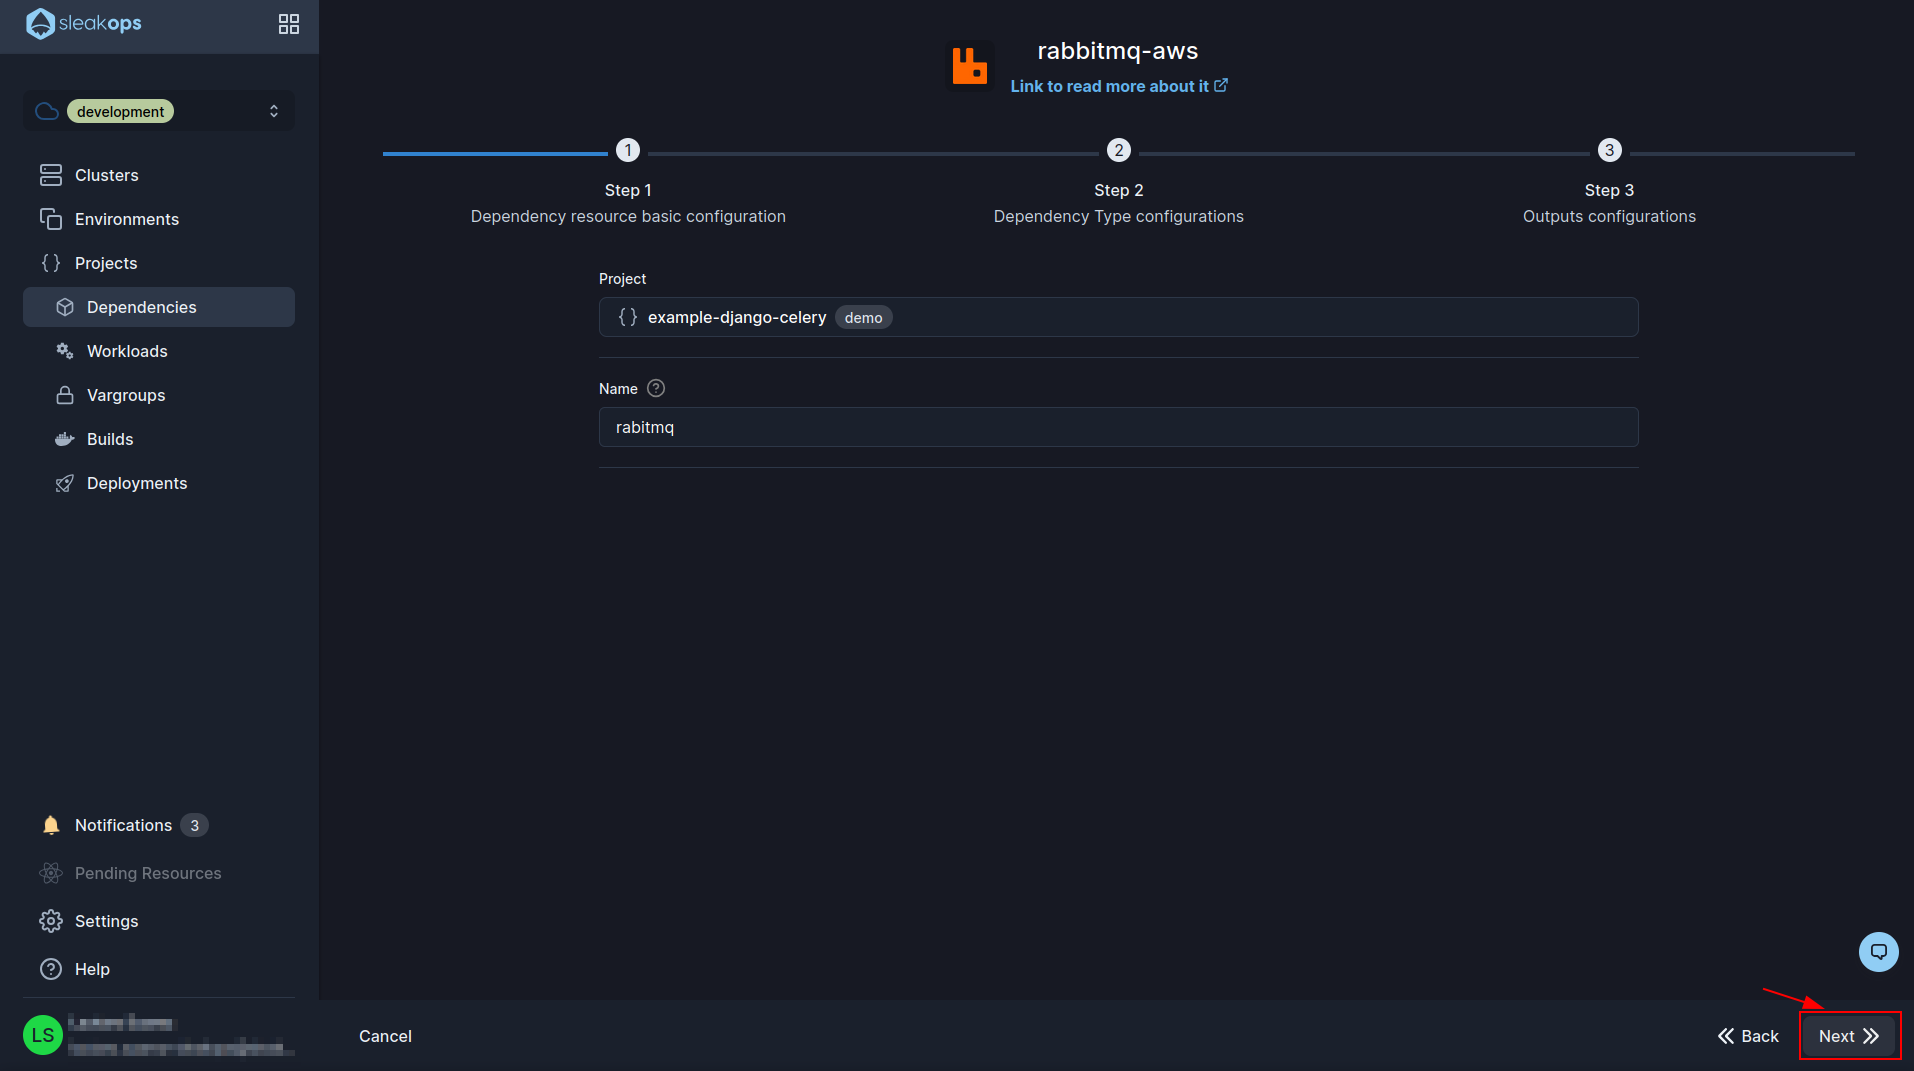Open the chat support bubble
Screen dimensions: 1914x1071
click(1879, 951)
